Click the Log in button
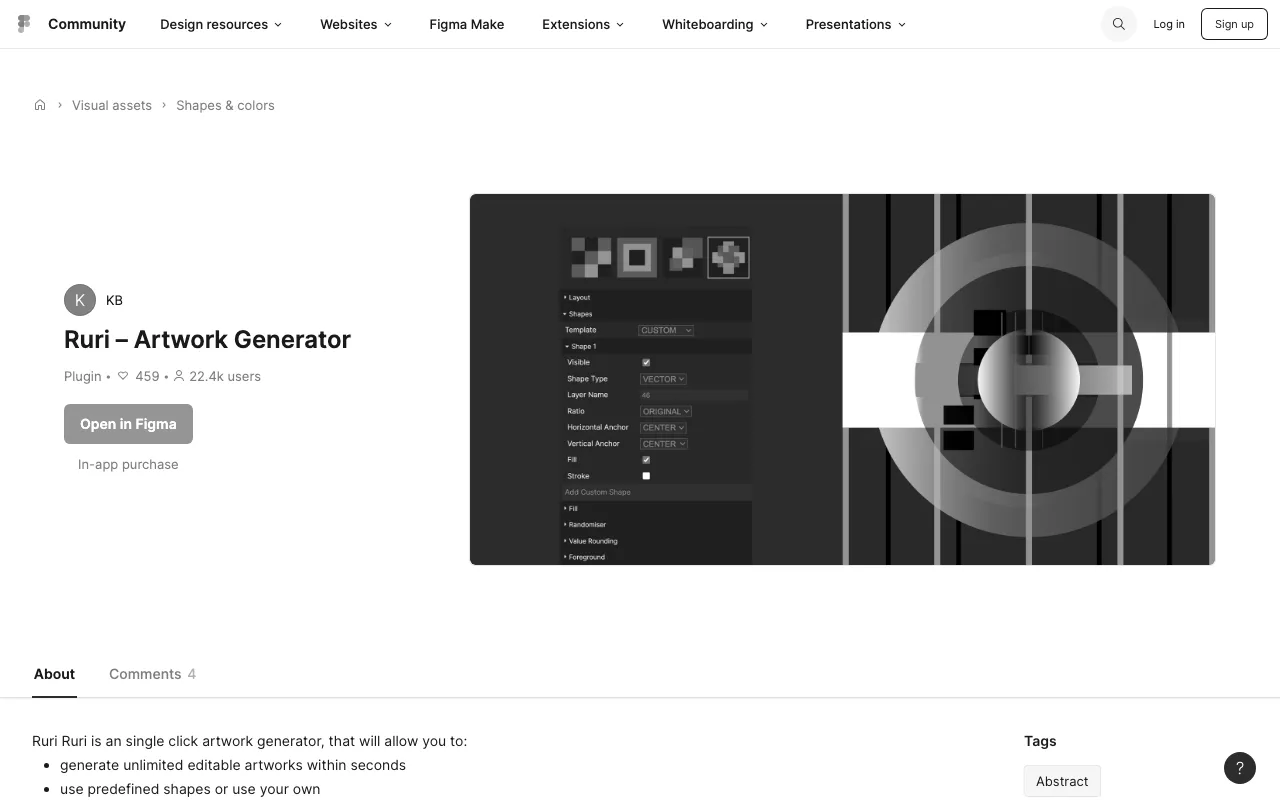Viewport: 1280px width, 800px height. [1169, 24]
